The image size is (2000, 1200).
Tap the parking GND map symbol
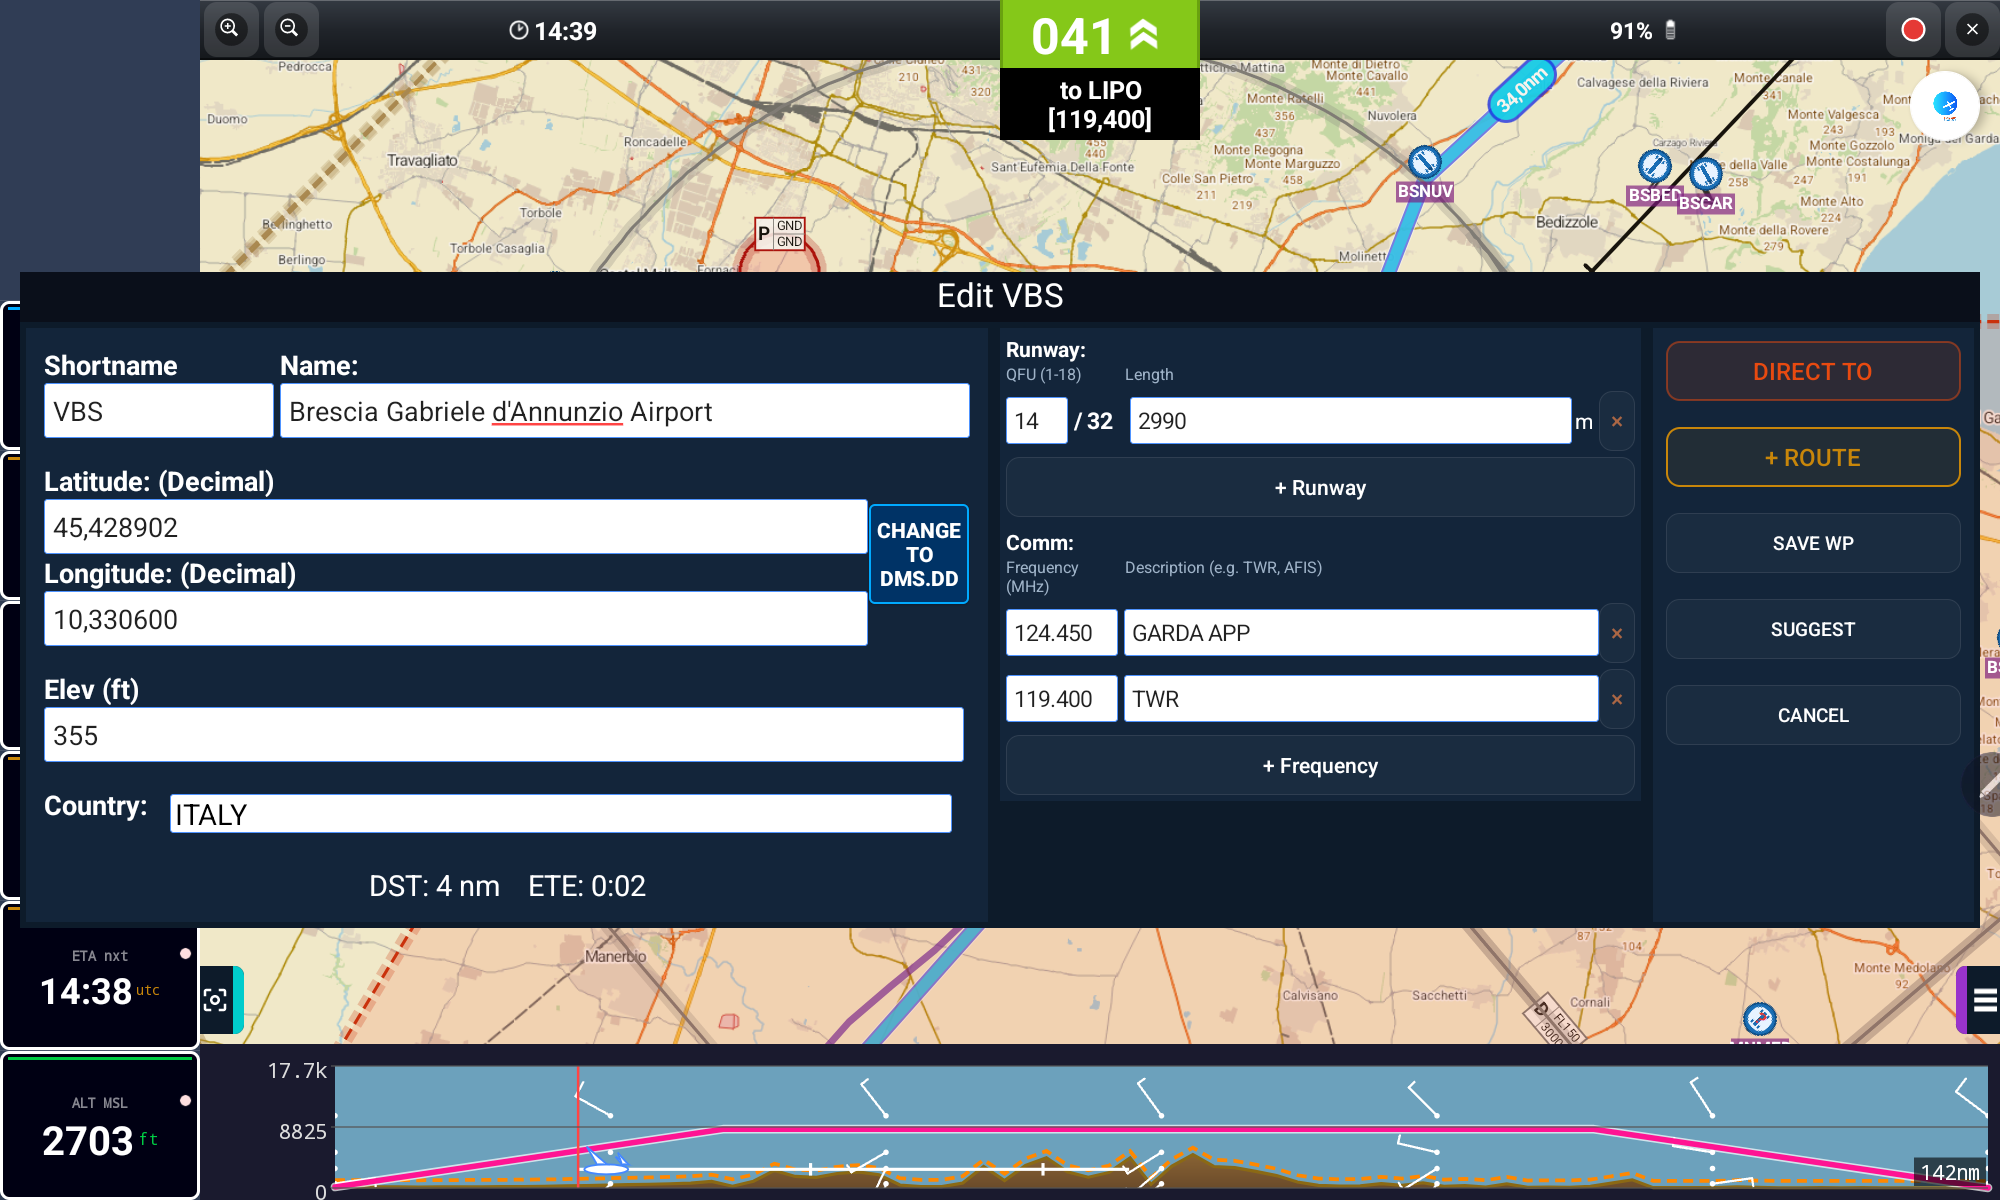tap(780, 234)
